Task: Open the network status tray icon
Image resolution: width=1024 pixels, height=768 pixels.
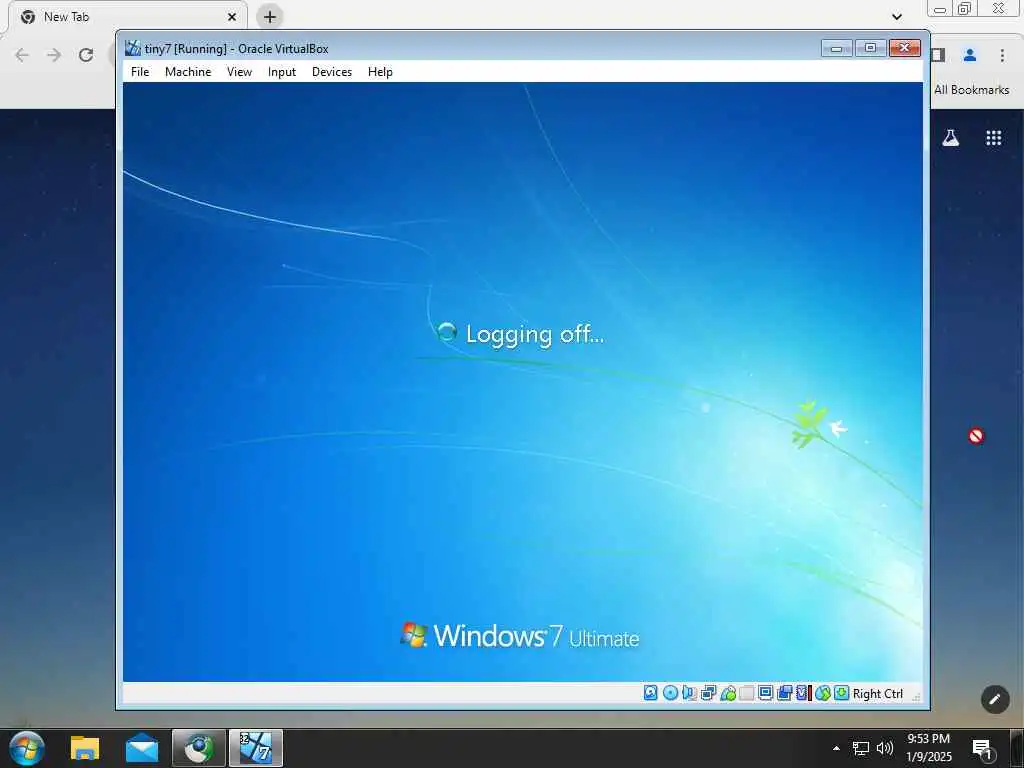Action: point(861,748)
